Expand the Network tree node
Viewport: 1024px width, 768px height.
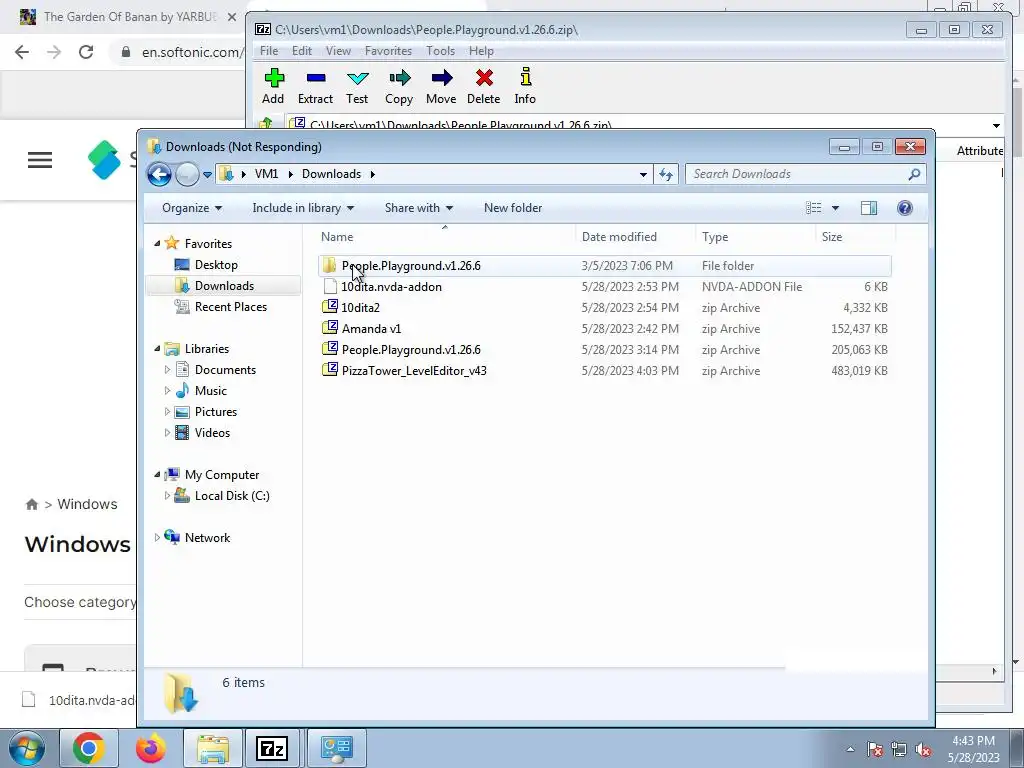coord(157,537)
